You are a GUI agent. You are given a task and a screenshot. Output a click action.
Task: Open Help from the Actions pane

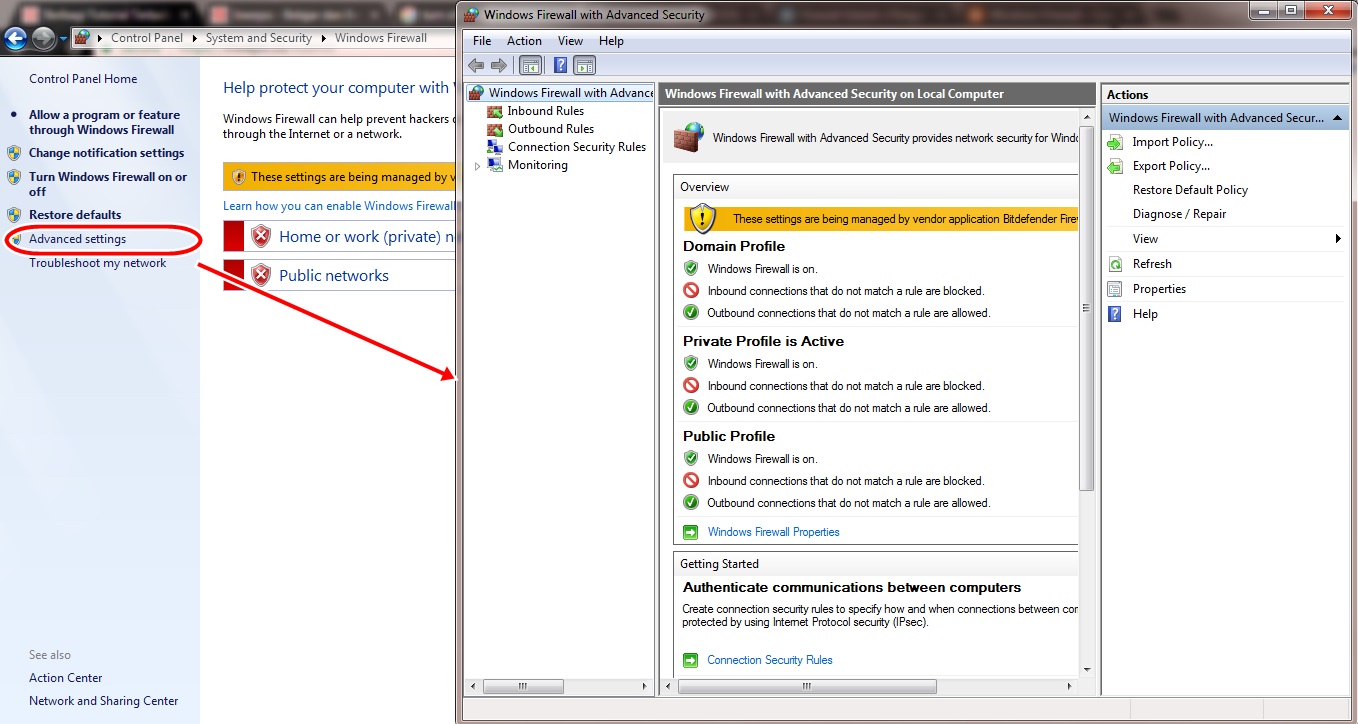1145,314
